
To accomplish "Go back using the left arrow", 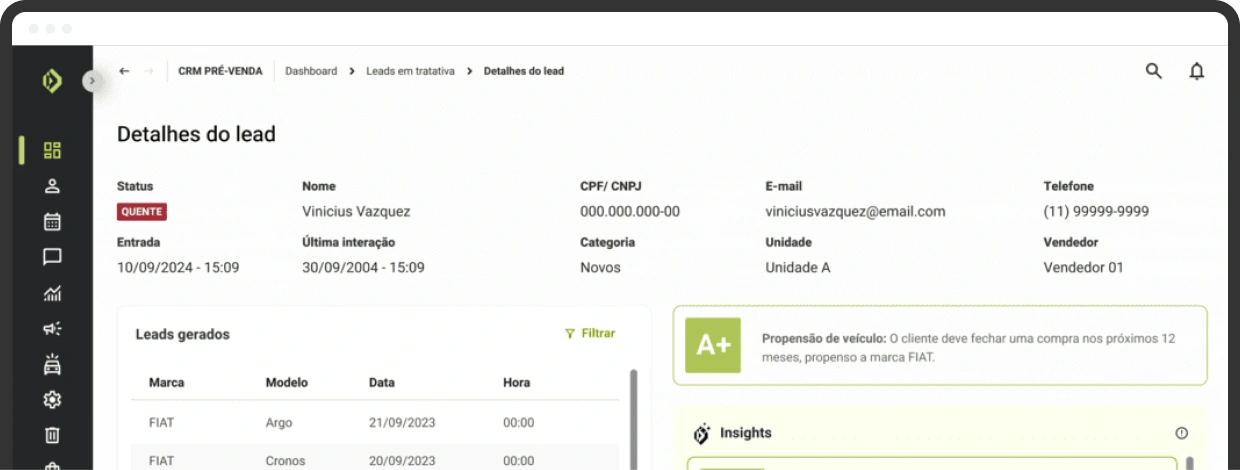I will 124,71.
